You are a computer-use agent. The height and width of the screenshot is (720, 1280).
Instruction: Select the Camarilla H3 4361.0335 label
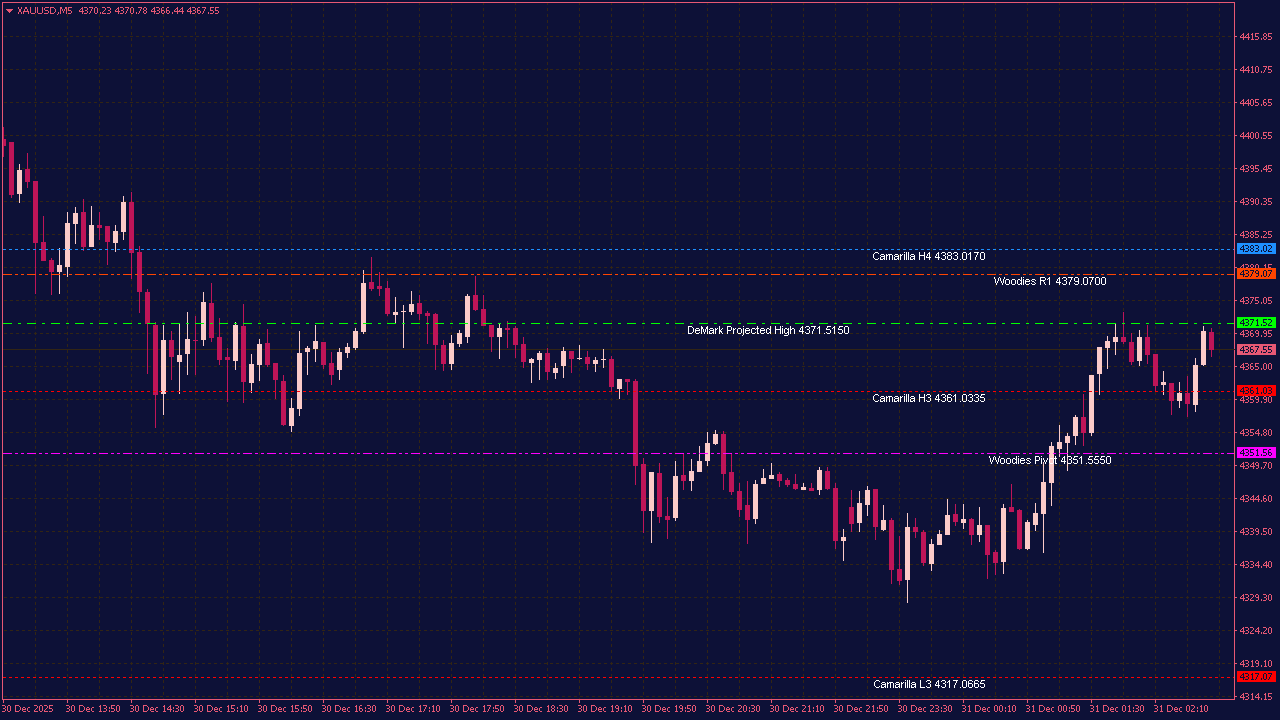point(928,398)
